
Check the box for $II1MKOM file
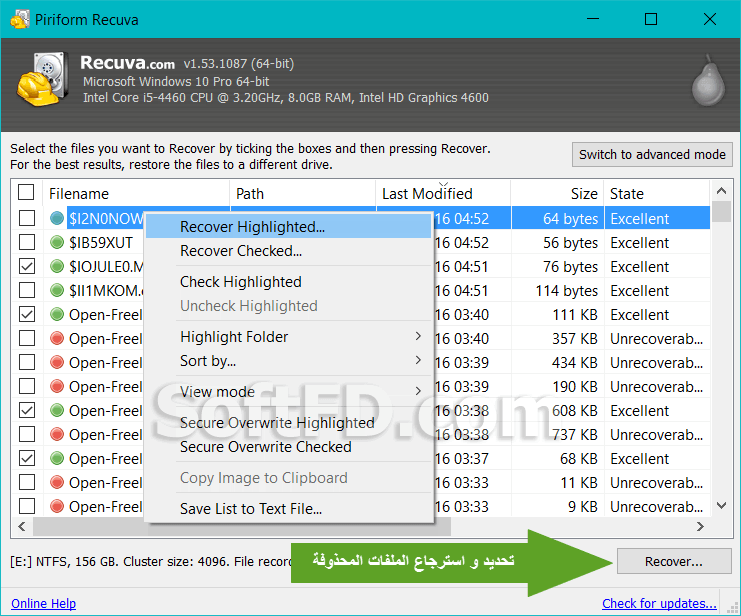point(27,290)
